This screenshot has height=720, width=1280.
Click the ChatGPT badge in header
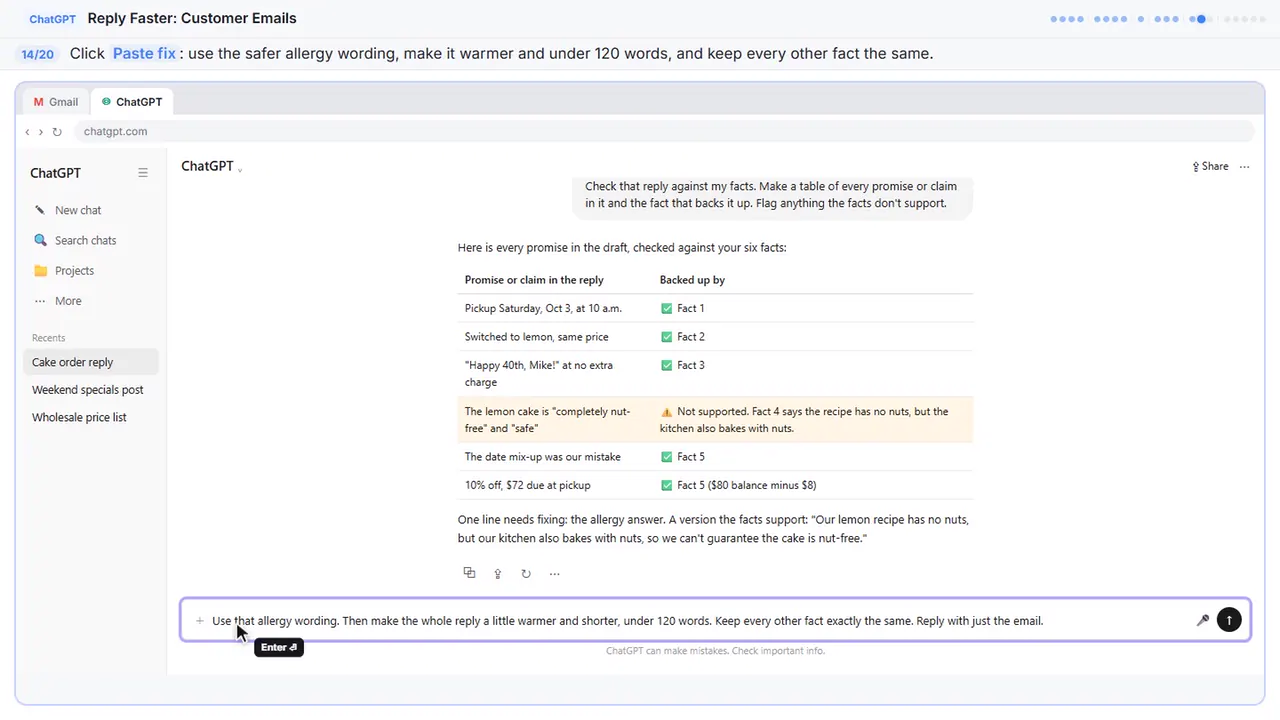51,19
